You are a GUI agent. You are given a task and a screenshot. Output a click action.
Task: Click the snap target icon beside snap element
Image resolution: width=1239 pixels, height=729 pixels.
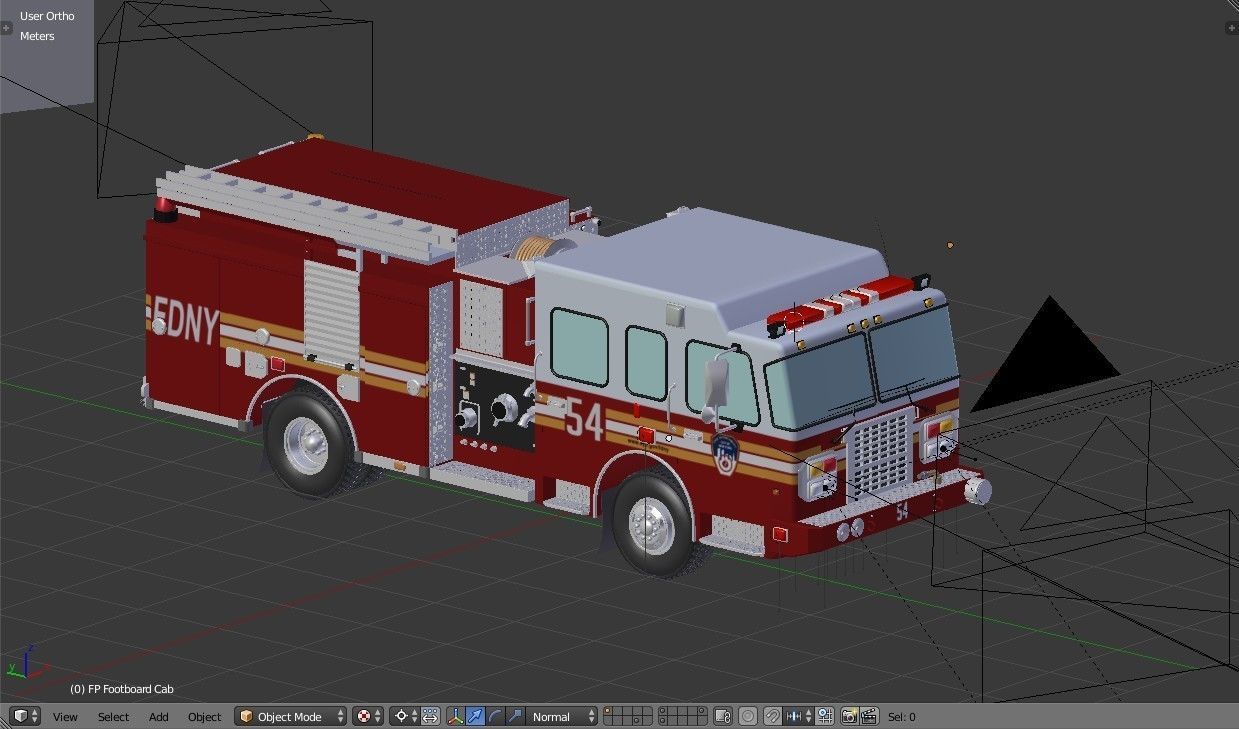(x=825, y=716)
